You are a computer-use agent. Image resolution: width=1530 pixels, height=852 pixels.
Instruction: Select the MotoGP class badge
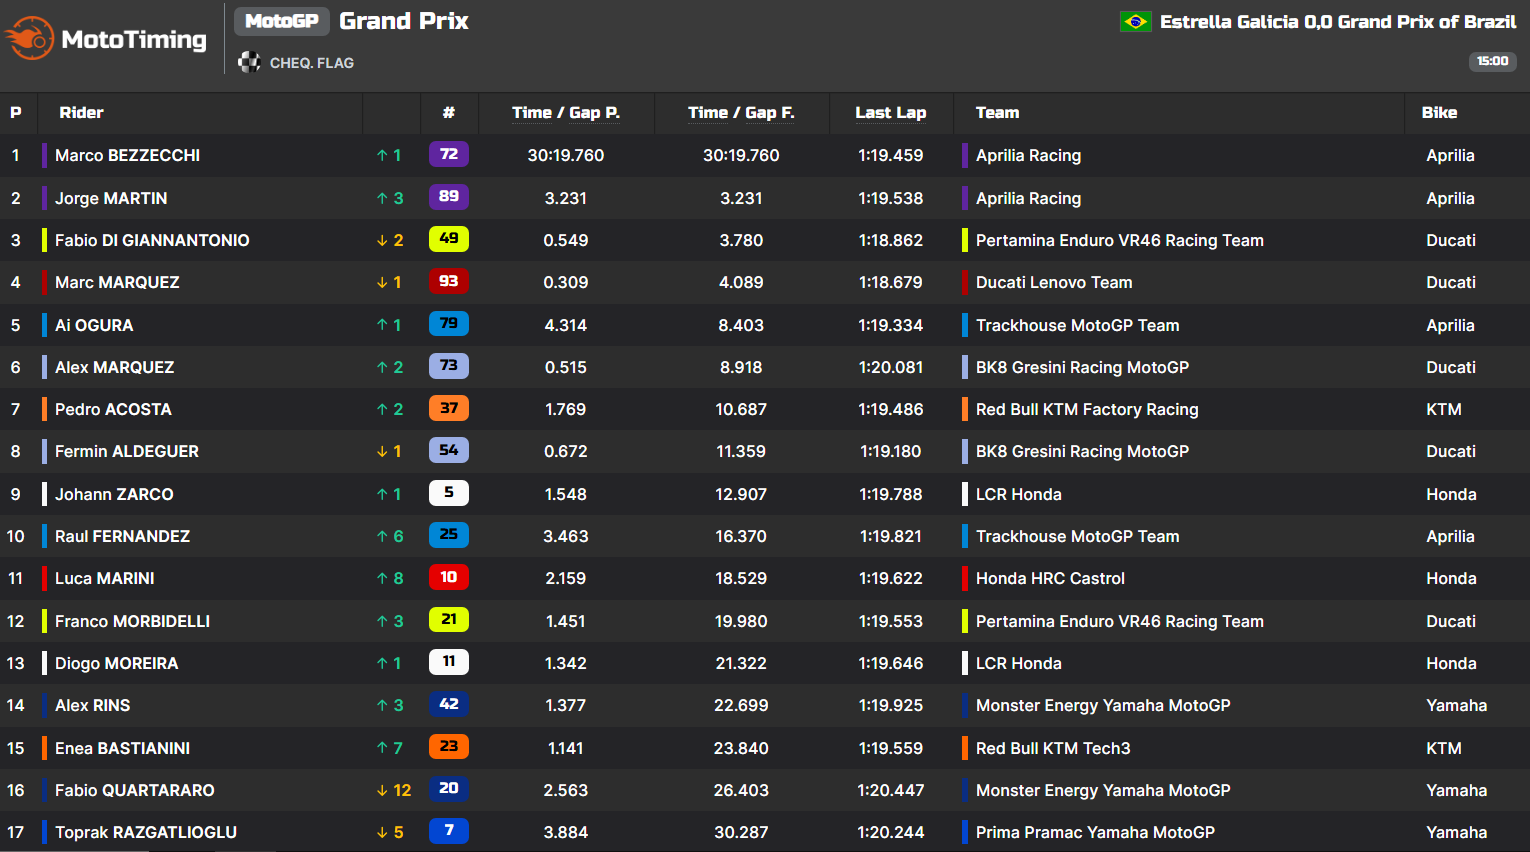click(281, 21)
